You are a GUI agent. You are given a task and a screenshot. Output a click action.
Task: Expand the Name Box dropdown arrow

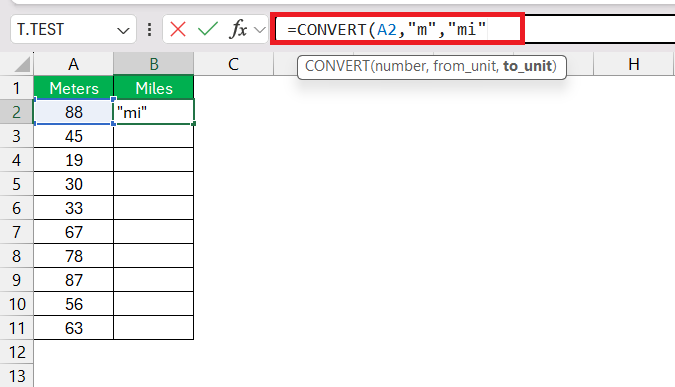[x=123, y=31]
